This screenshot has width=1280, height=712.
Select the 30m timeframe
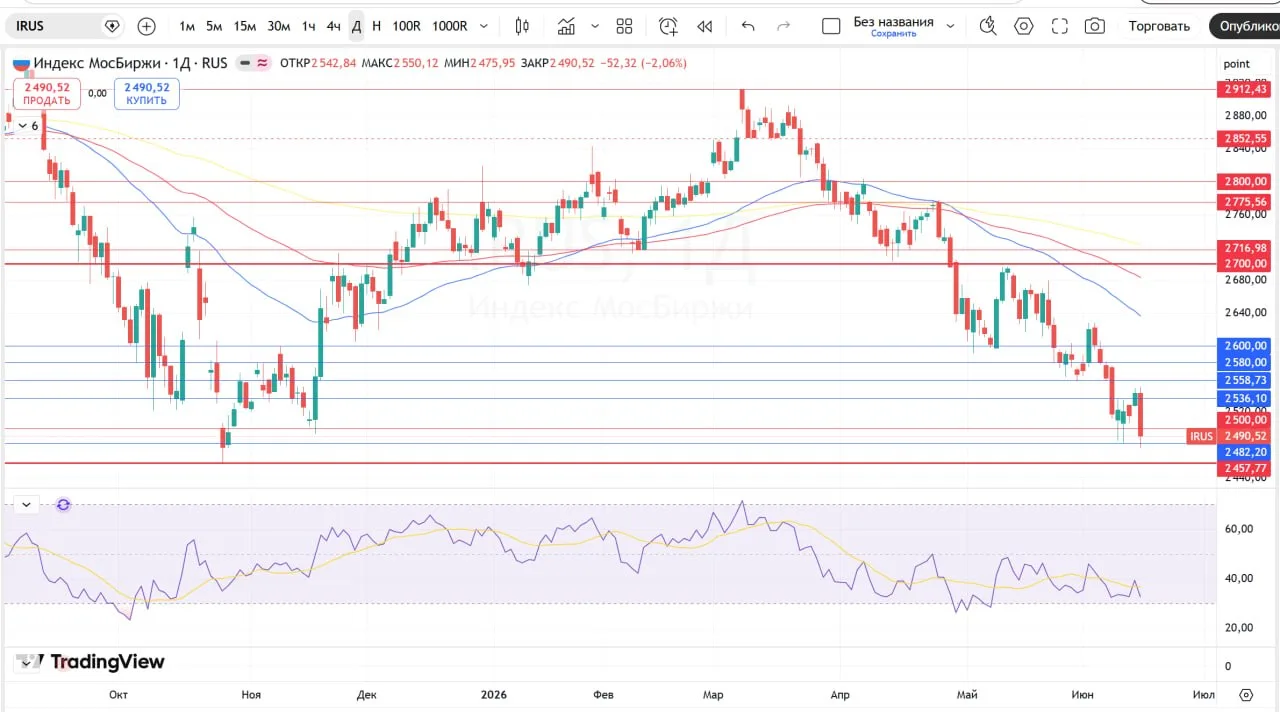[x=279, y=26]
